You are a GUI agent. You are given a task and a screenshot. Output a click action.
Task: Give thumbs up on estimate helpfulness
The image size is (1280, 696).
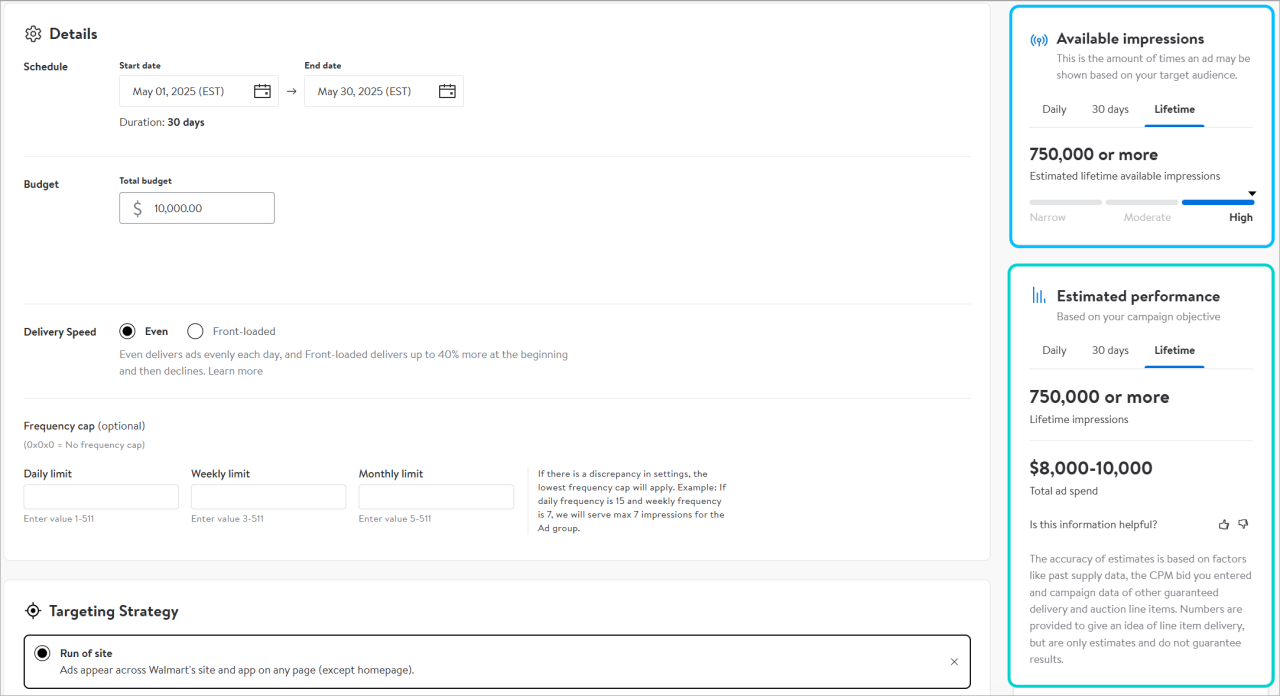[1223, 524]
